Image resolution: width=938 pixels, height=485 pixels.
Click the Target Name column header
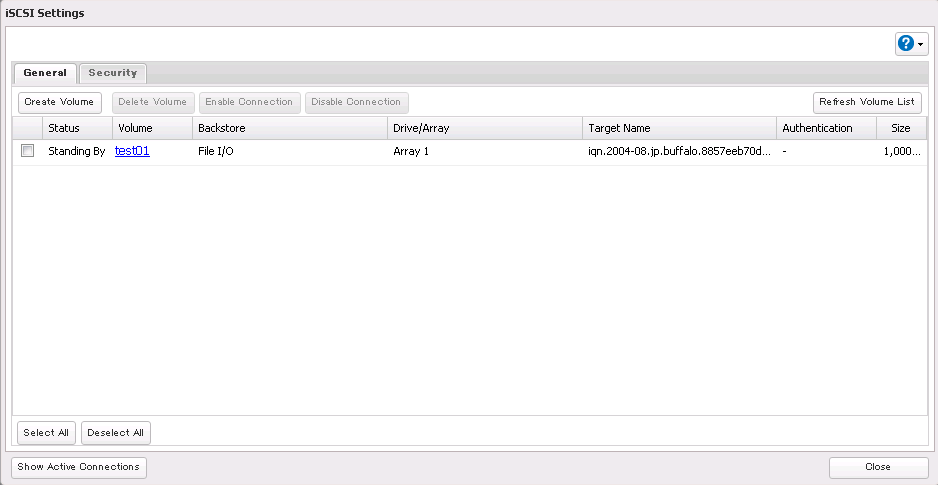click(619, 128)
